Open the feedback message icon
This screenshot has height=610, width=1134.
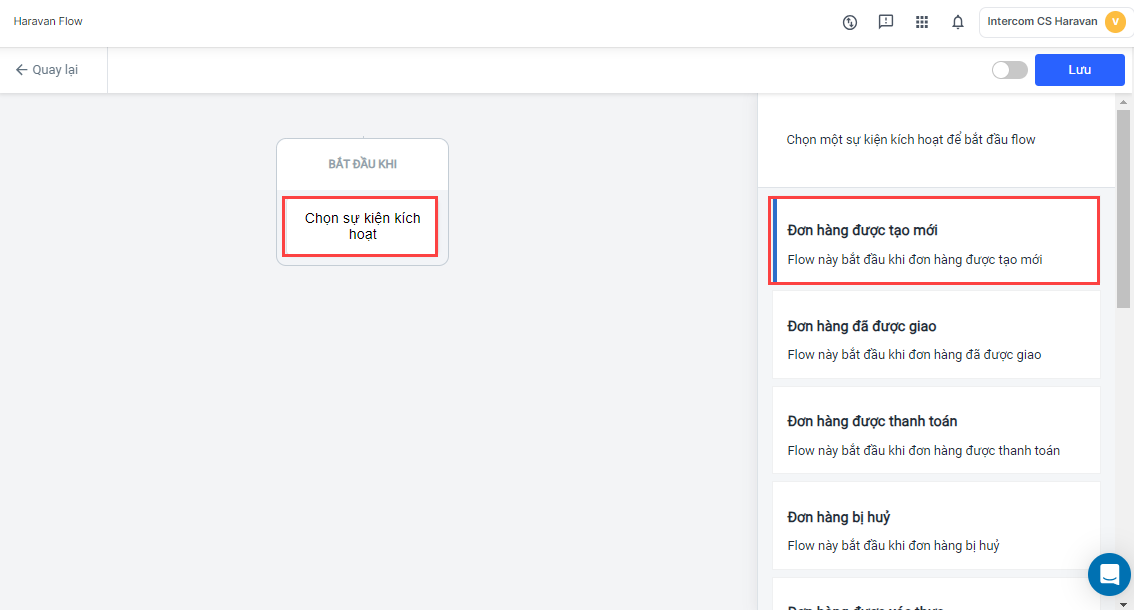[x=885, y=22]
